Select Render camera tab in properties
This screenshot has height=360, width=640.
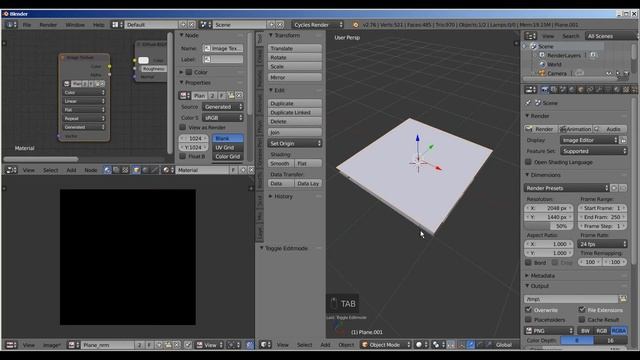(545, 89)
